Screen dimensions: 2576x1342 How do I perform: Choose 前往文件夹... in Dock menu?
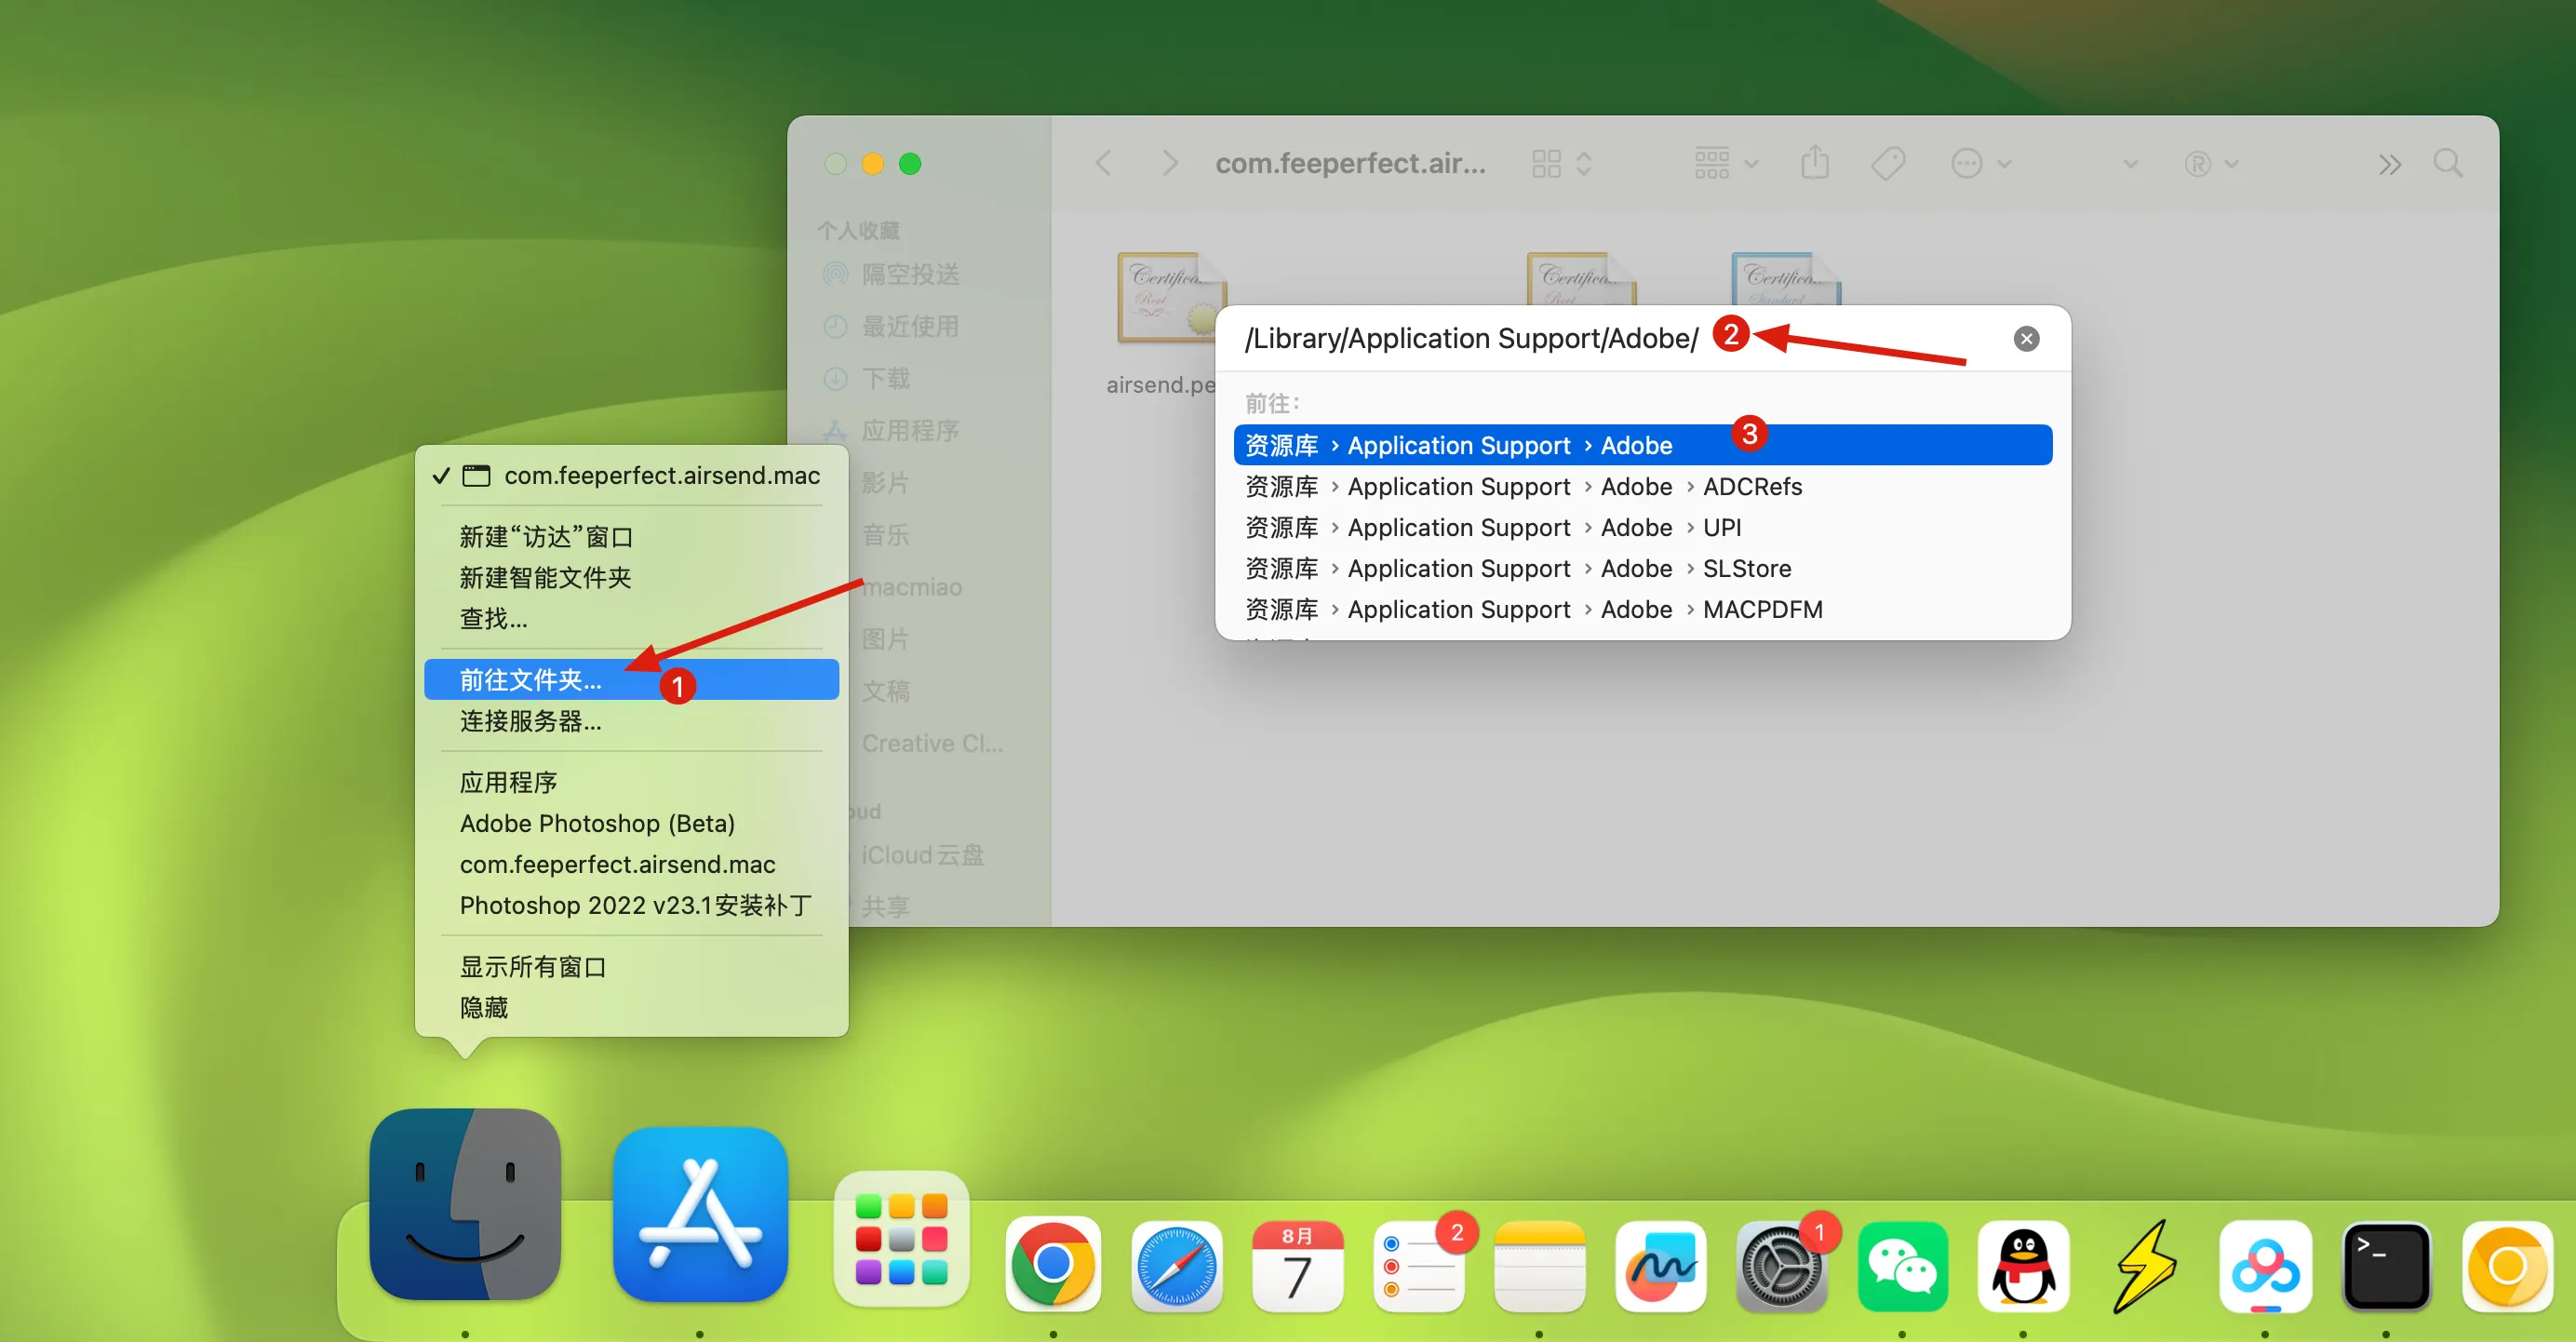coord(631,680)
